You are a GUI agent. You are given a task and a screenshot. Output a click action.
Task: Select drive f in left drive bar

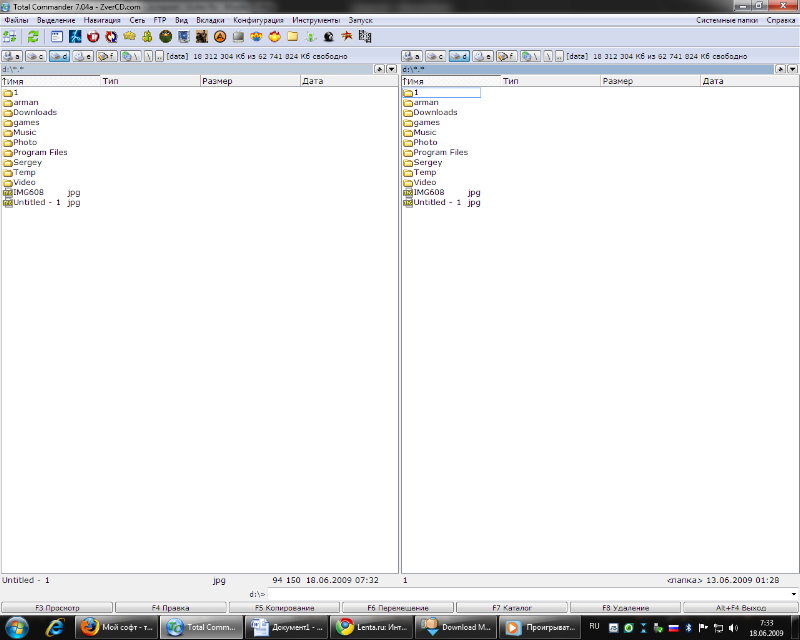coord(107,57)
